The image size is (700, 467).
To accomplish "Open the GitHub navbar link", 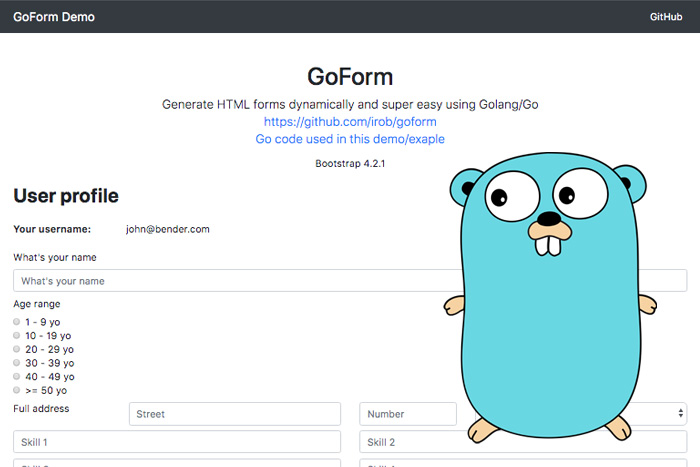I will pyautogui.click(x=666, y=17).
